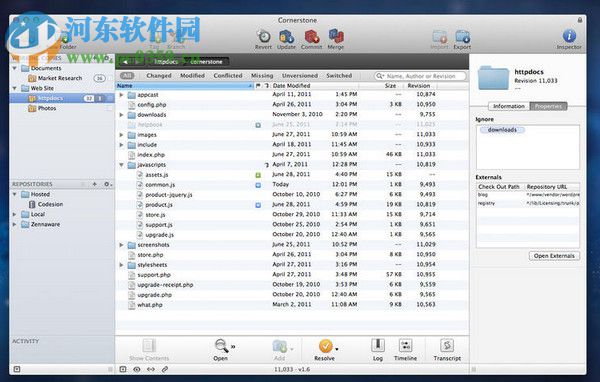The image size is (600, 382).
Task: Click the Merge toolbar icon
Action: 336,37
